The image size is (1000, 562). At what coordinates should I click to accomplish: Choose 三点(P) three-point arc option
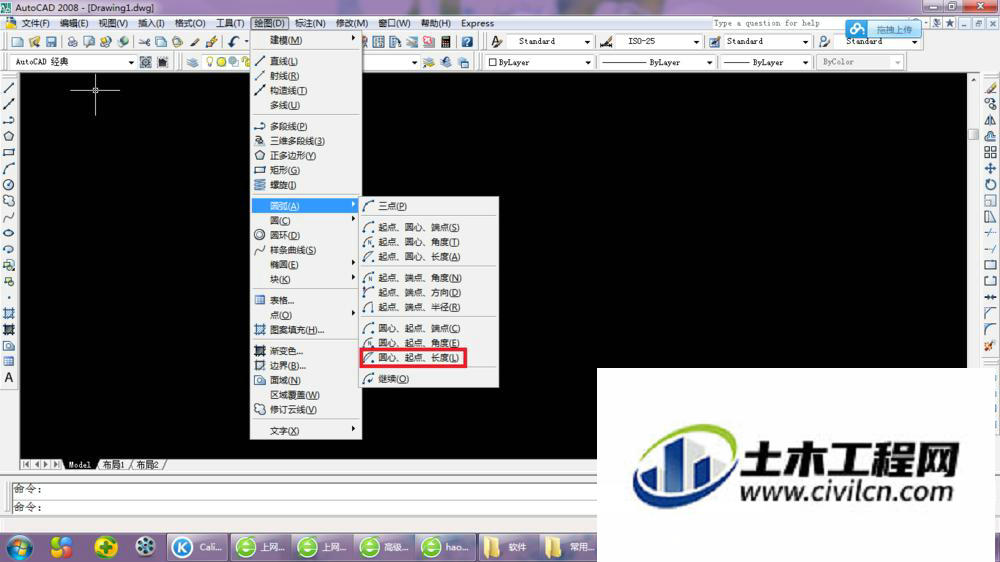click(429, 206)
